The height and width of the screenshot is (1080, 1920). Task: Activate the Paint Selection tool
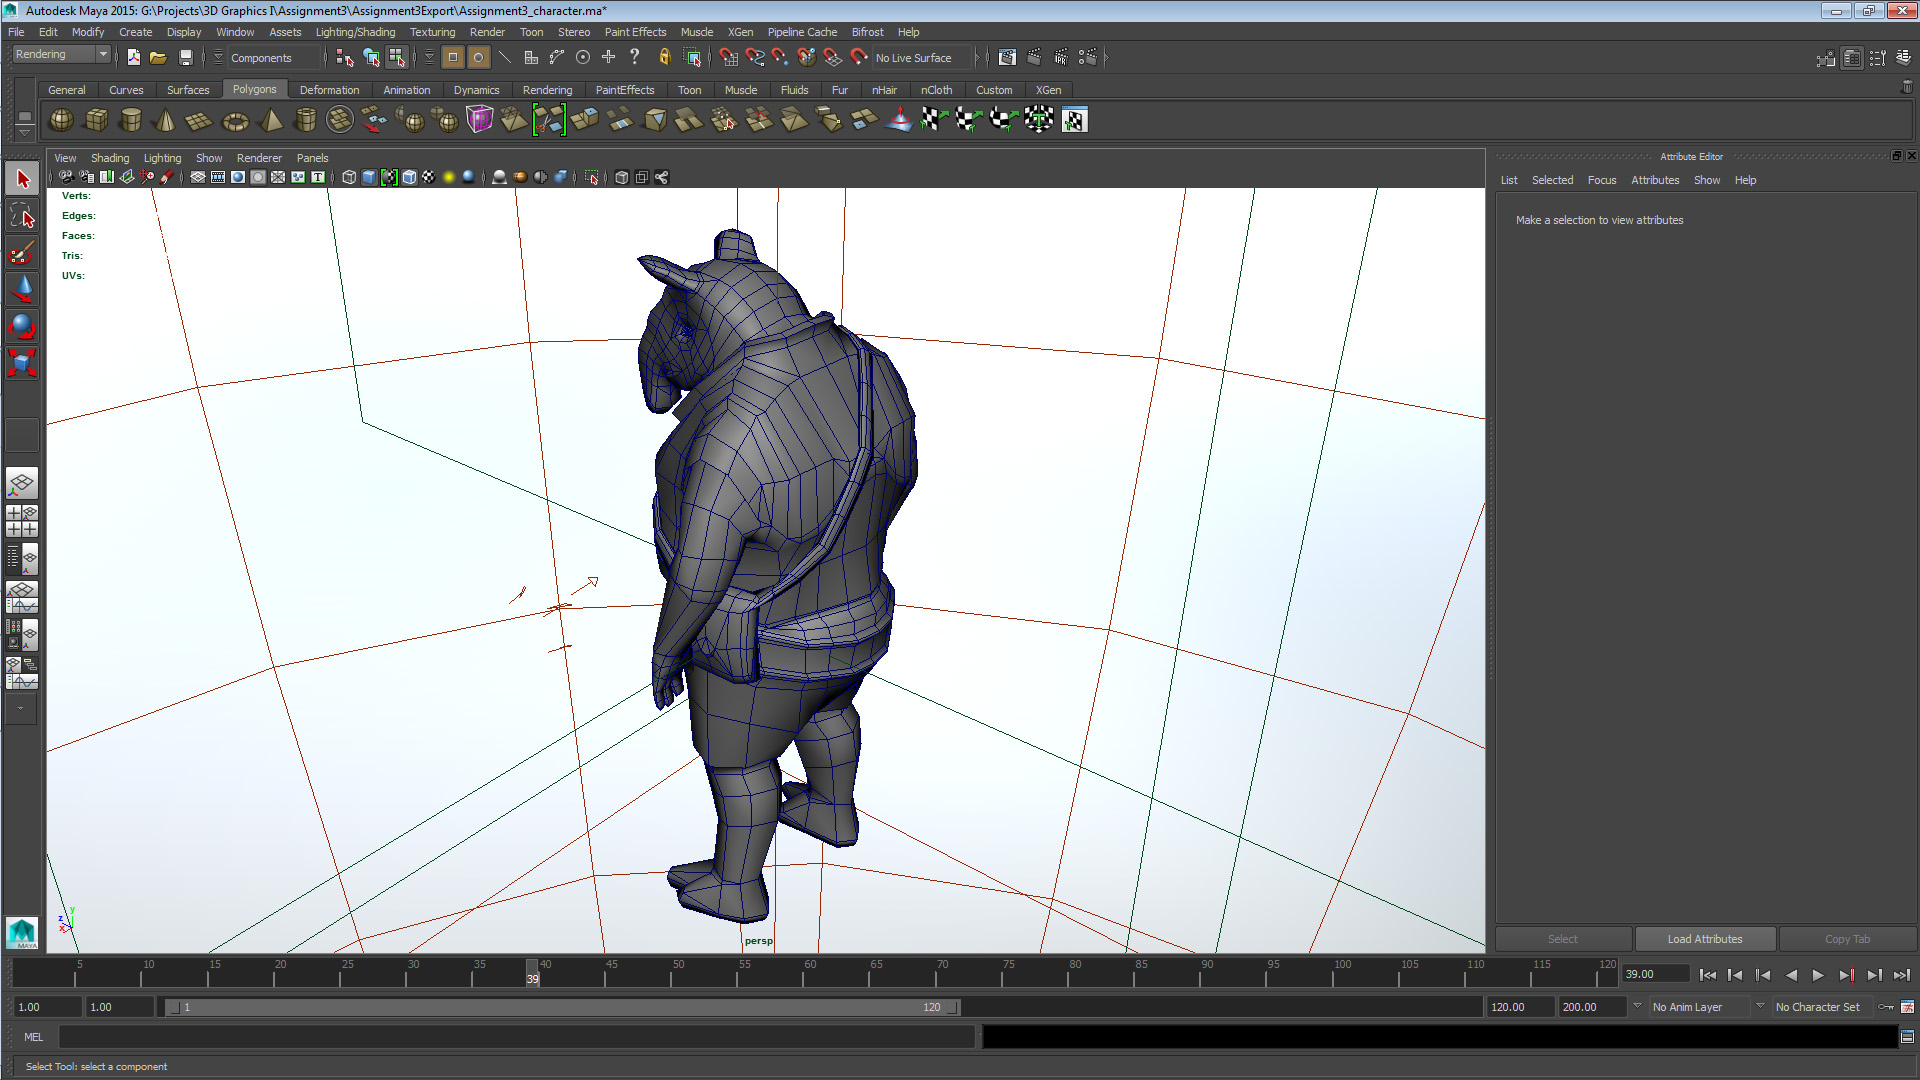tap(21, 253)
